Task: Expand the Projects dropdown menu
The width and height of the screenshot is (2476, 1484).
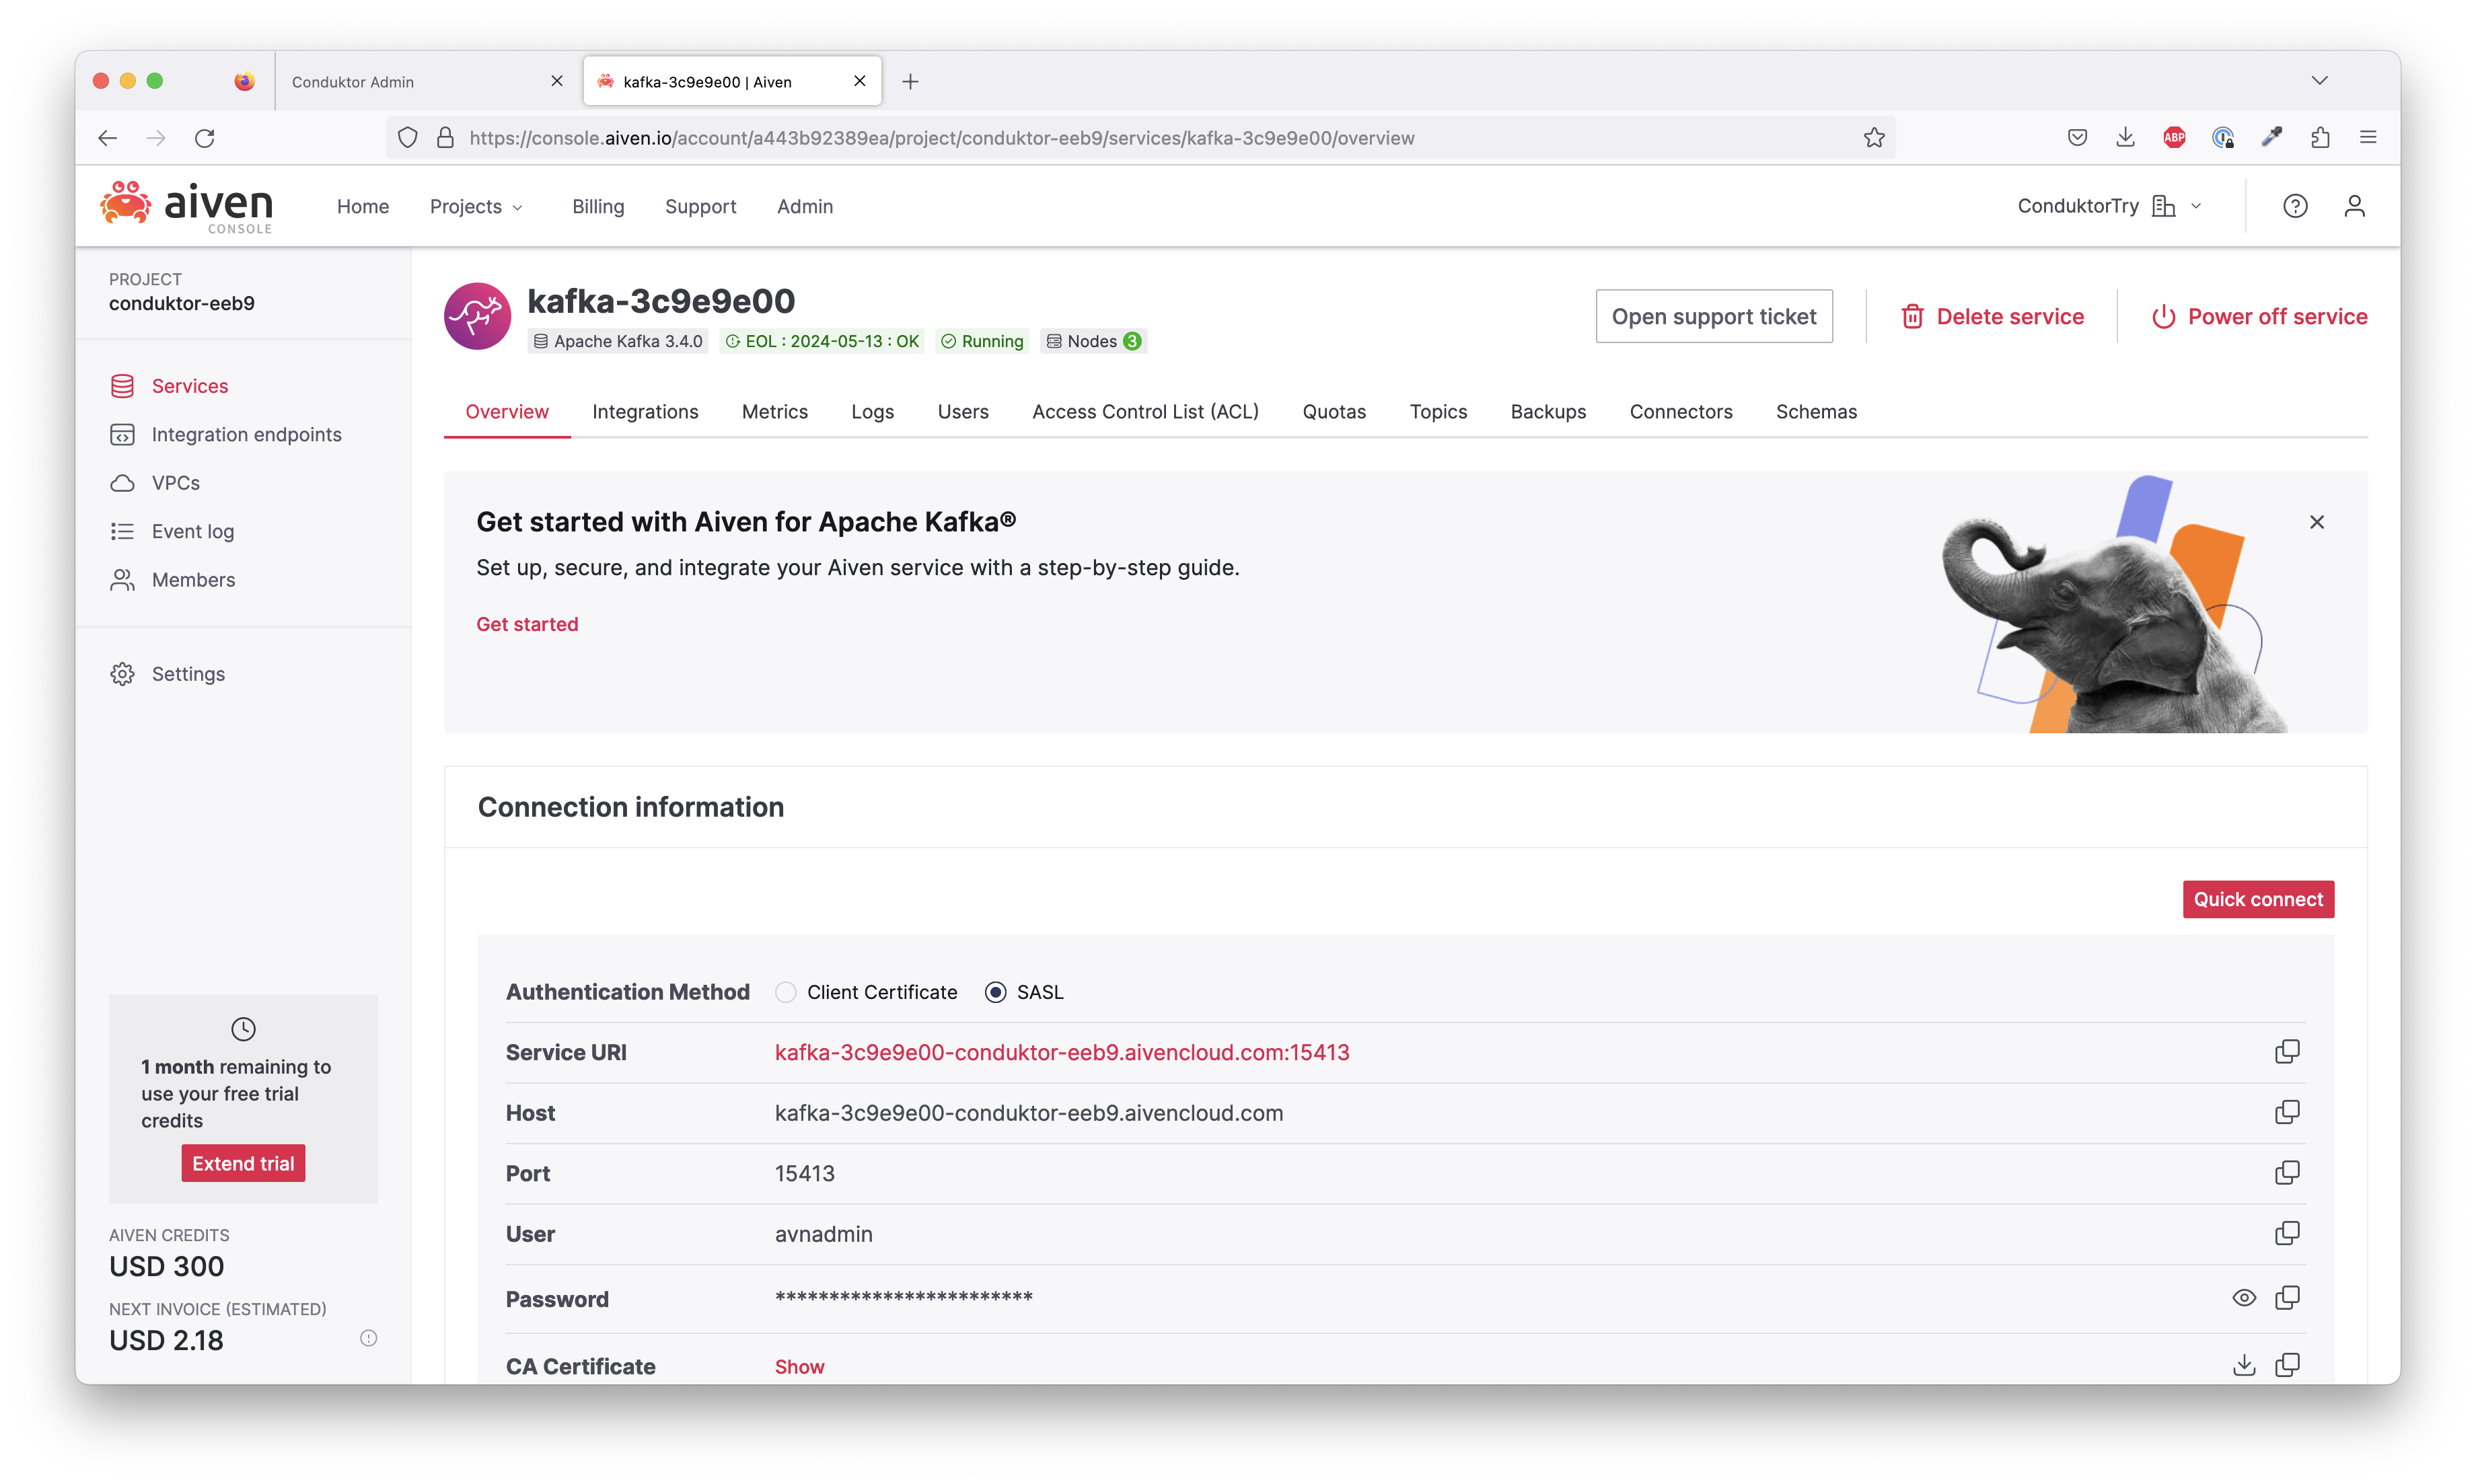Action: [x=476, y=206]
